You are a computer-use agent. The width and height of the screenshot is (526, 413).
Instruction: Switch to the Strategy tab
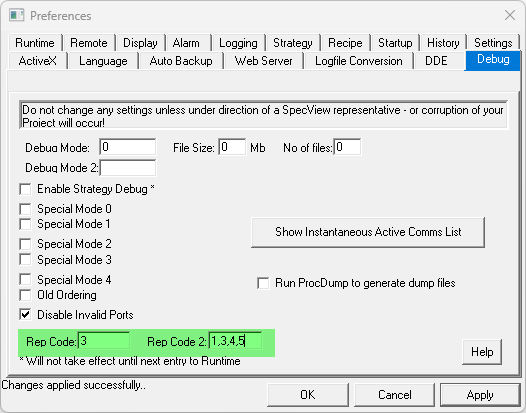point(293,43)
